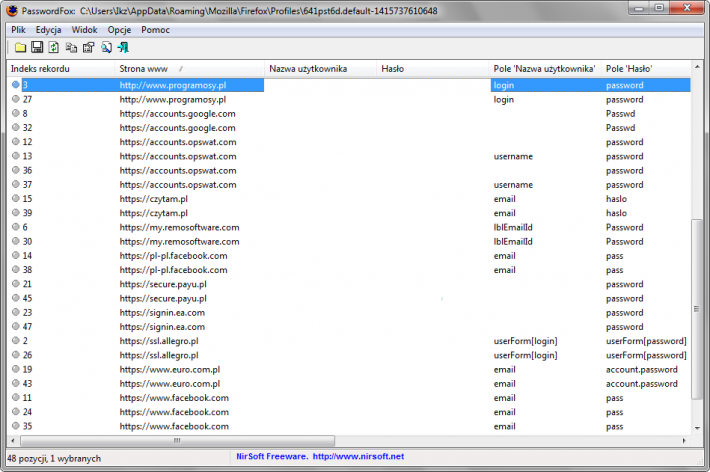
Task: Sort by Hasło column header
Action: pyautogui.click(x=432, y=69)
